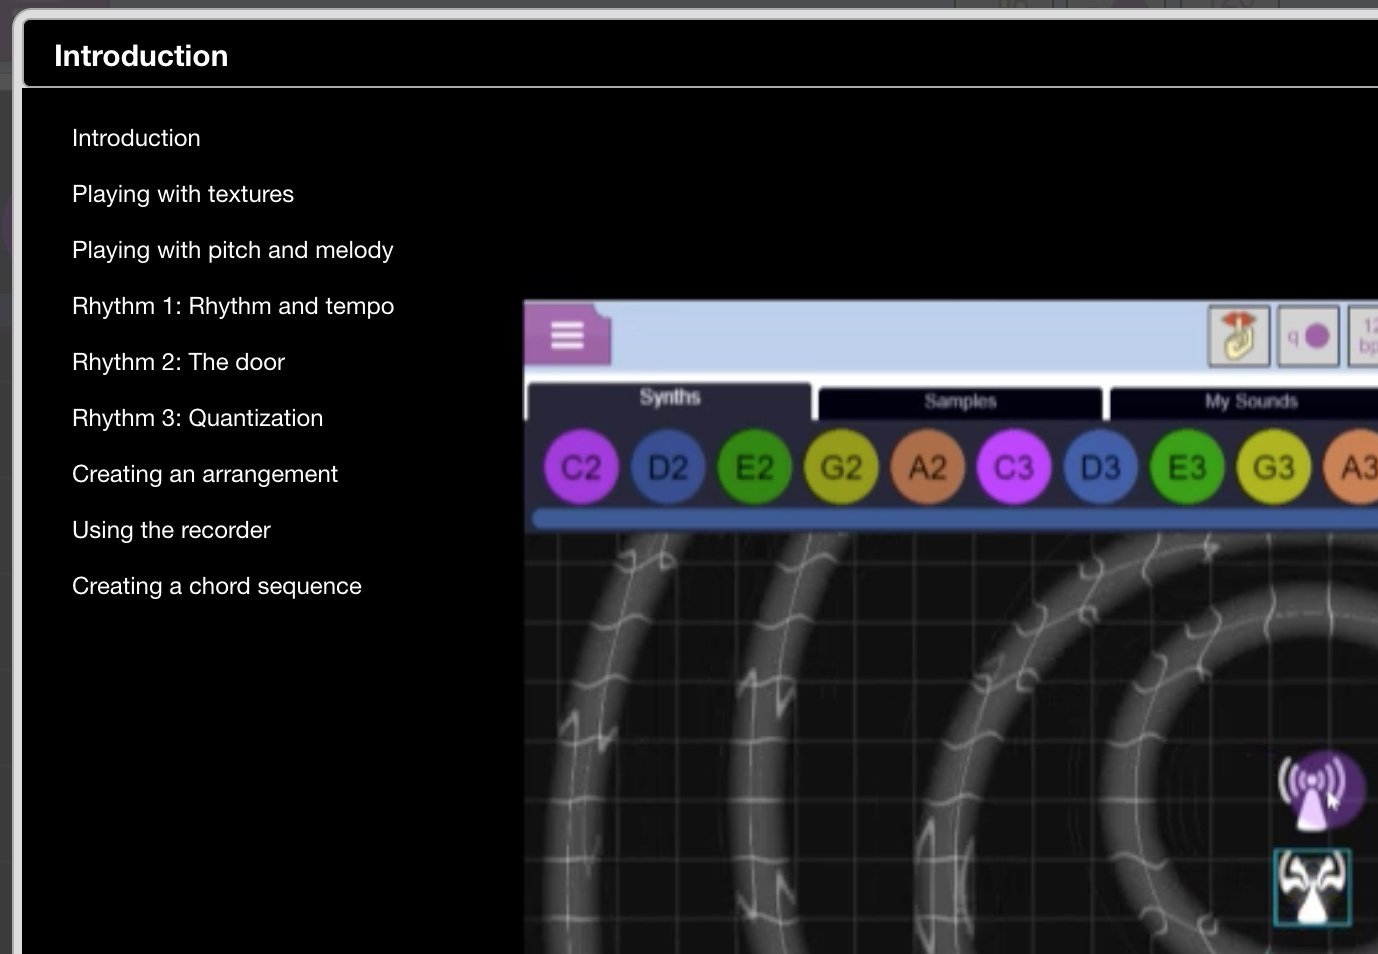Select the E2 note circle
The image size is (1378, 954).
coord(755,467)
